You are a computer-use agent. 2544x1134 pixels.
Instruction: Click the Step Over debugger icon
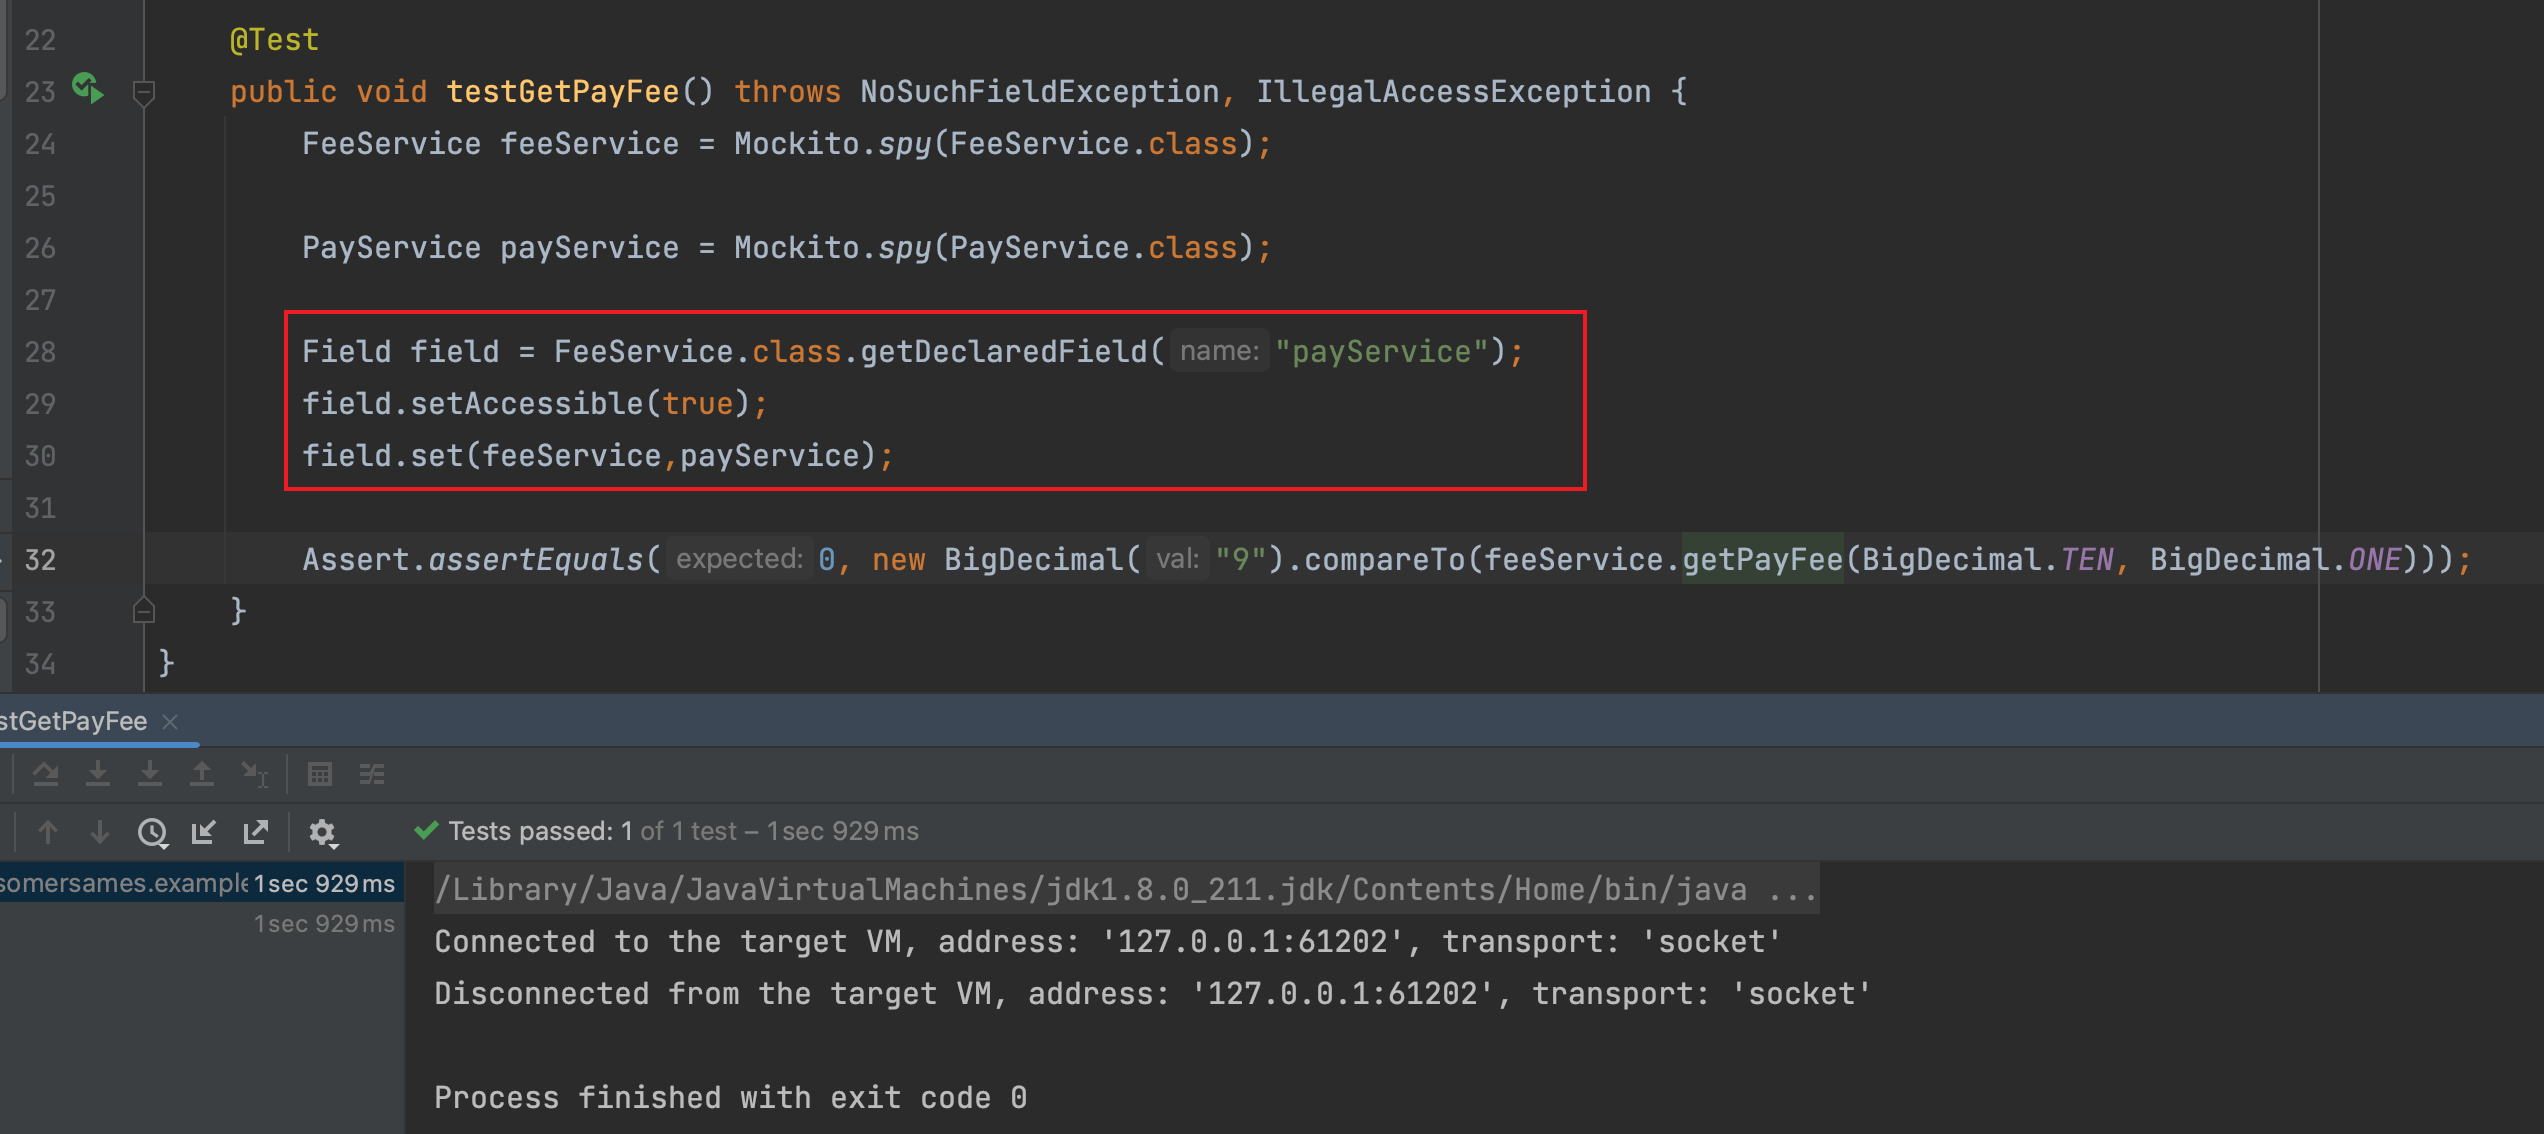pyautogui.click(x=46, y=774)
